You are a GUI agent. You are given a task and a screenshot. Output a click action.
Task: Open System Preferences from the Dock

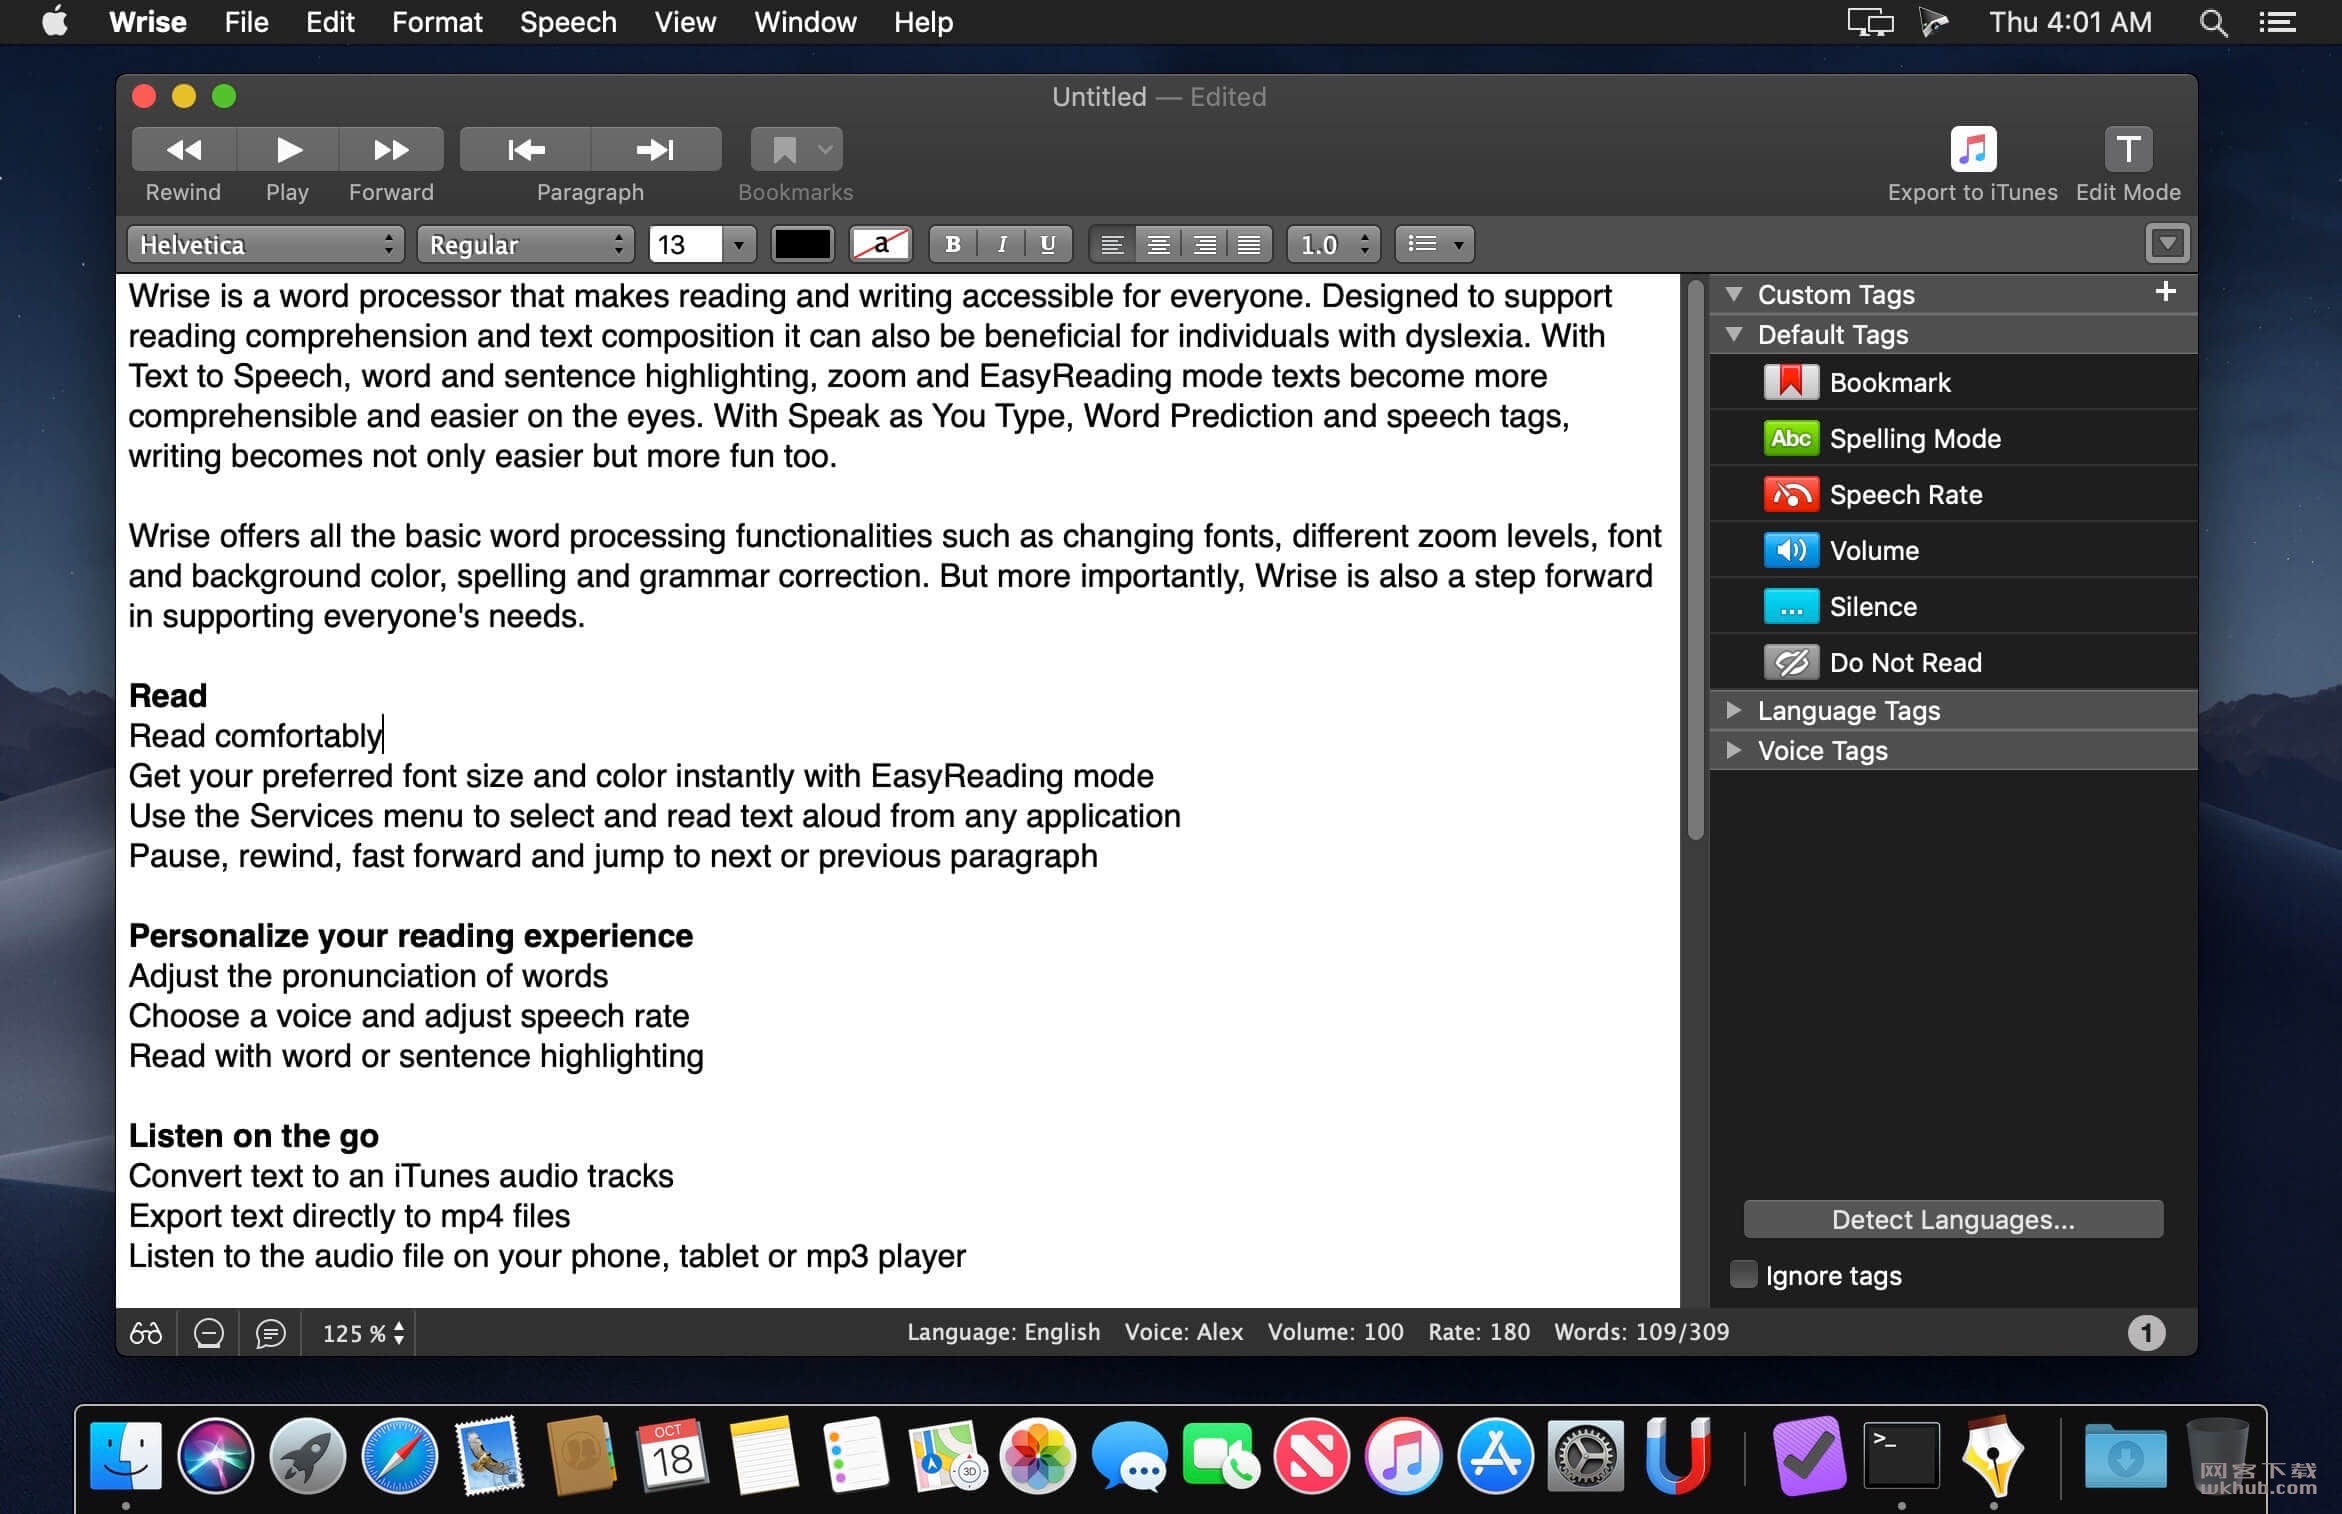pyautogui.click(x=1586, y=1456)
